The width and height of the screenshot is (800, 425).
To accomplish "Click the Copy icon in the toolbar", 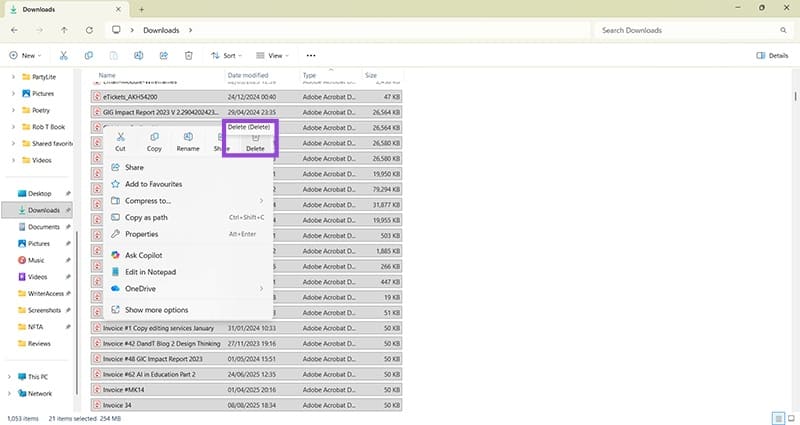I will pos(89,56).
